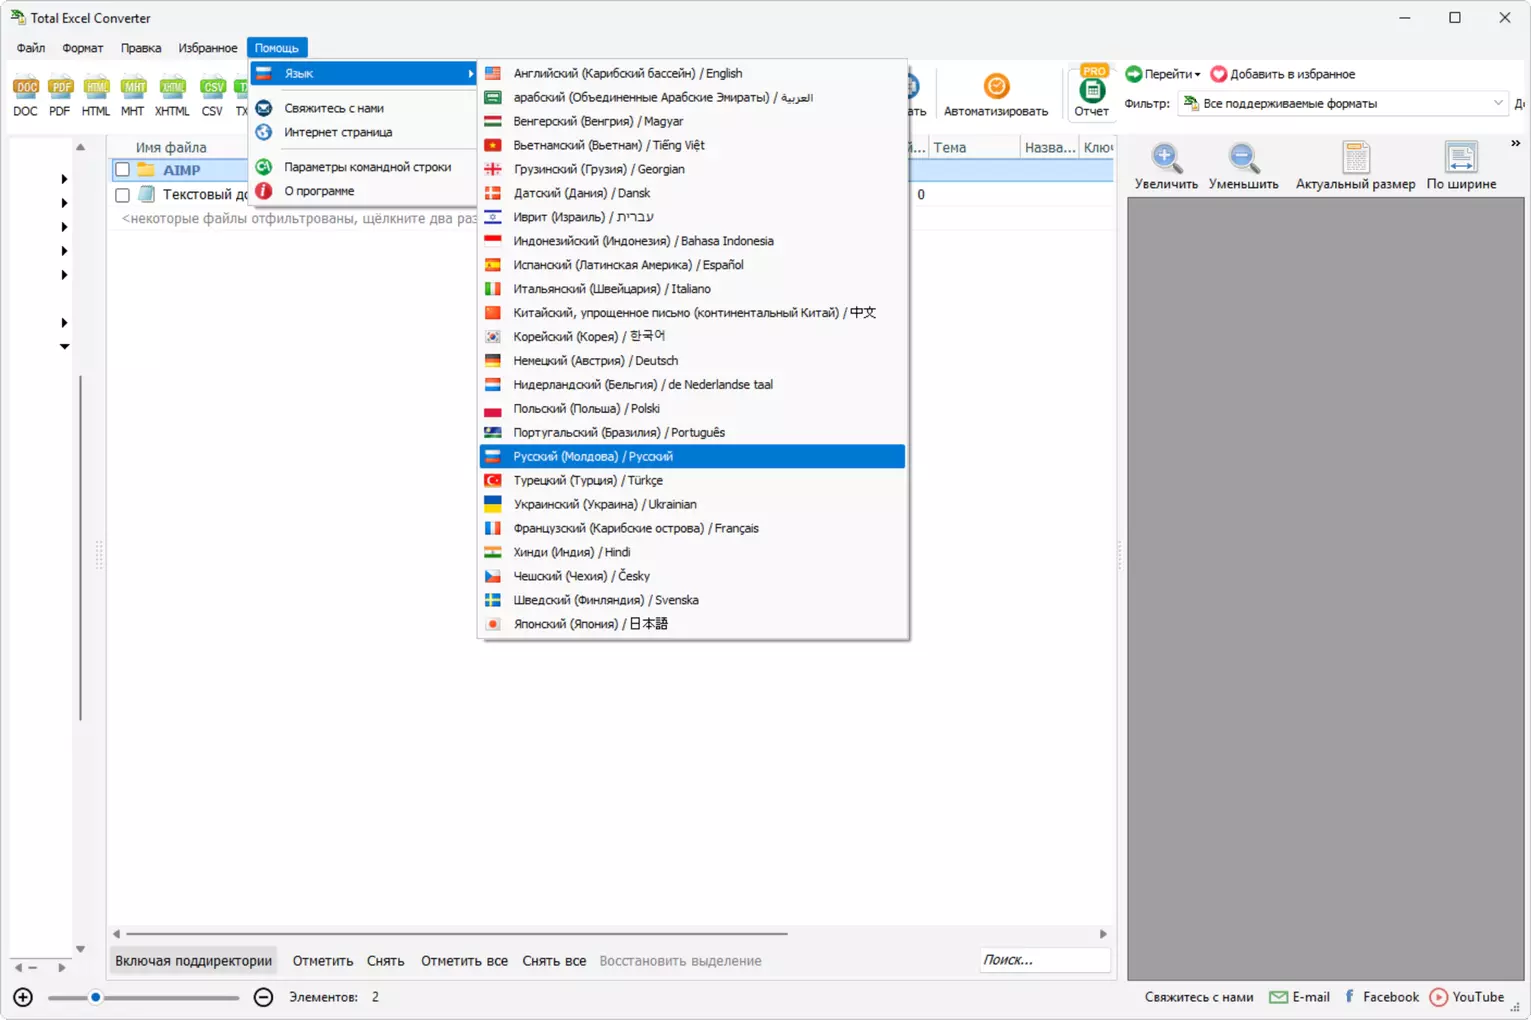Screen dimensions: 1531x1020
Task: Collapse the downward-pointing tree arrow
Action: pos(64,347)
